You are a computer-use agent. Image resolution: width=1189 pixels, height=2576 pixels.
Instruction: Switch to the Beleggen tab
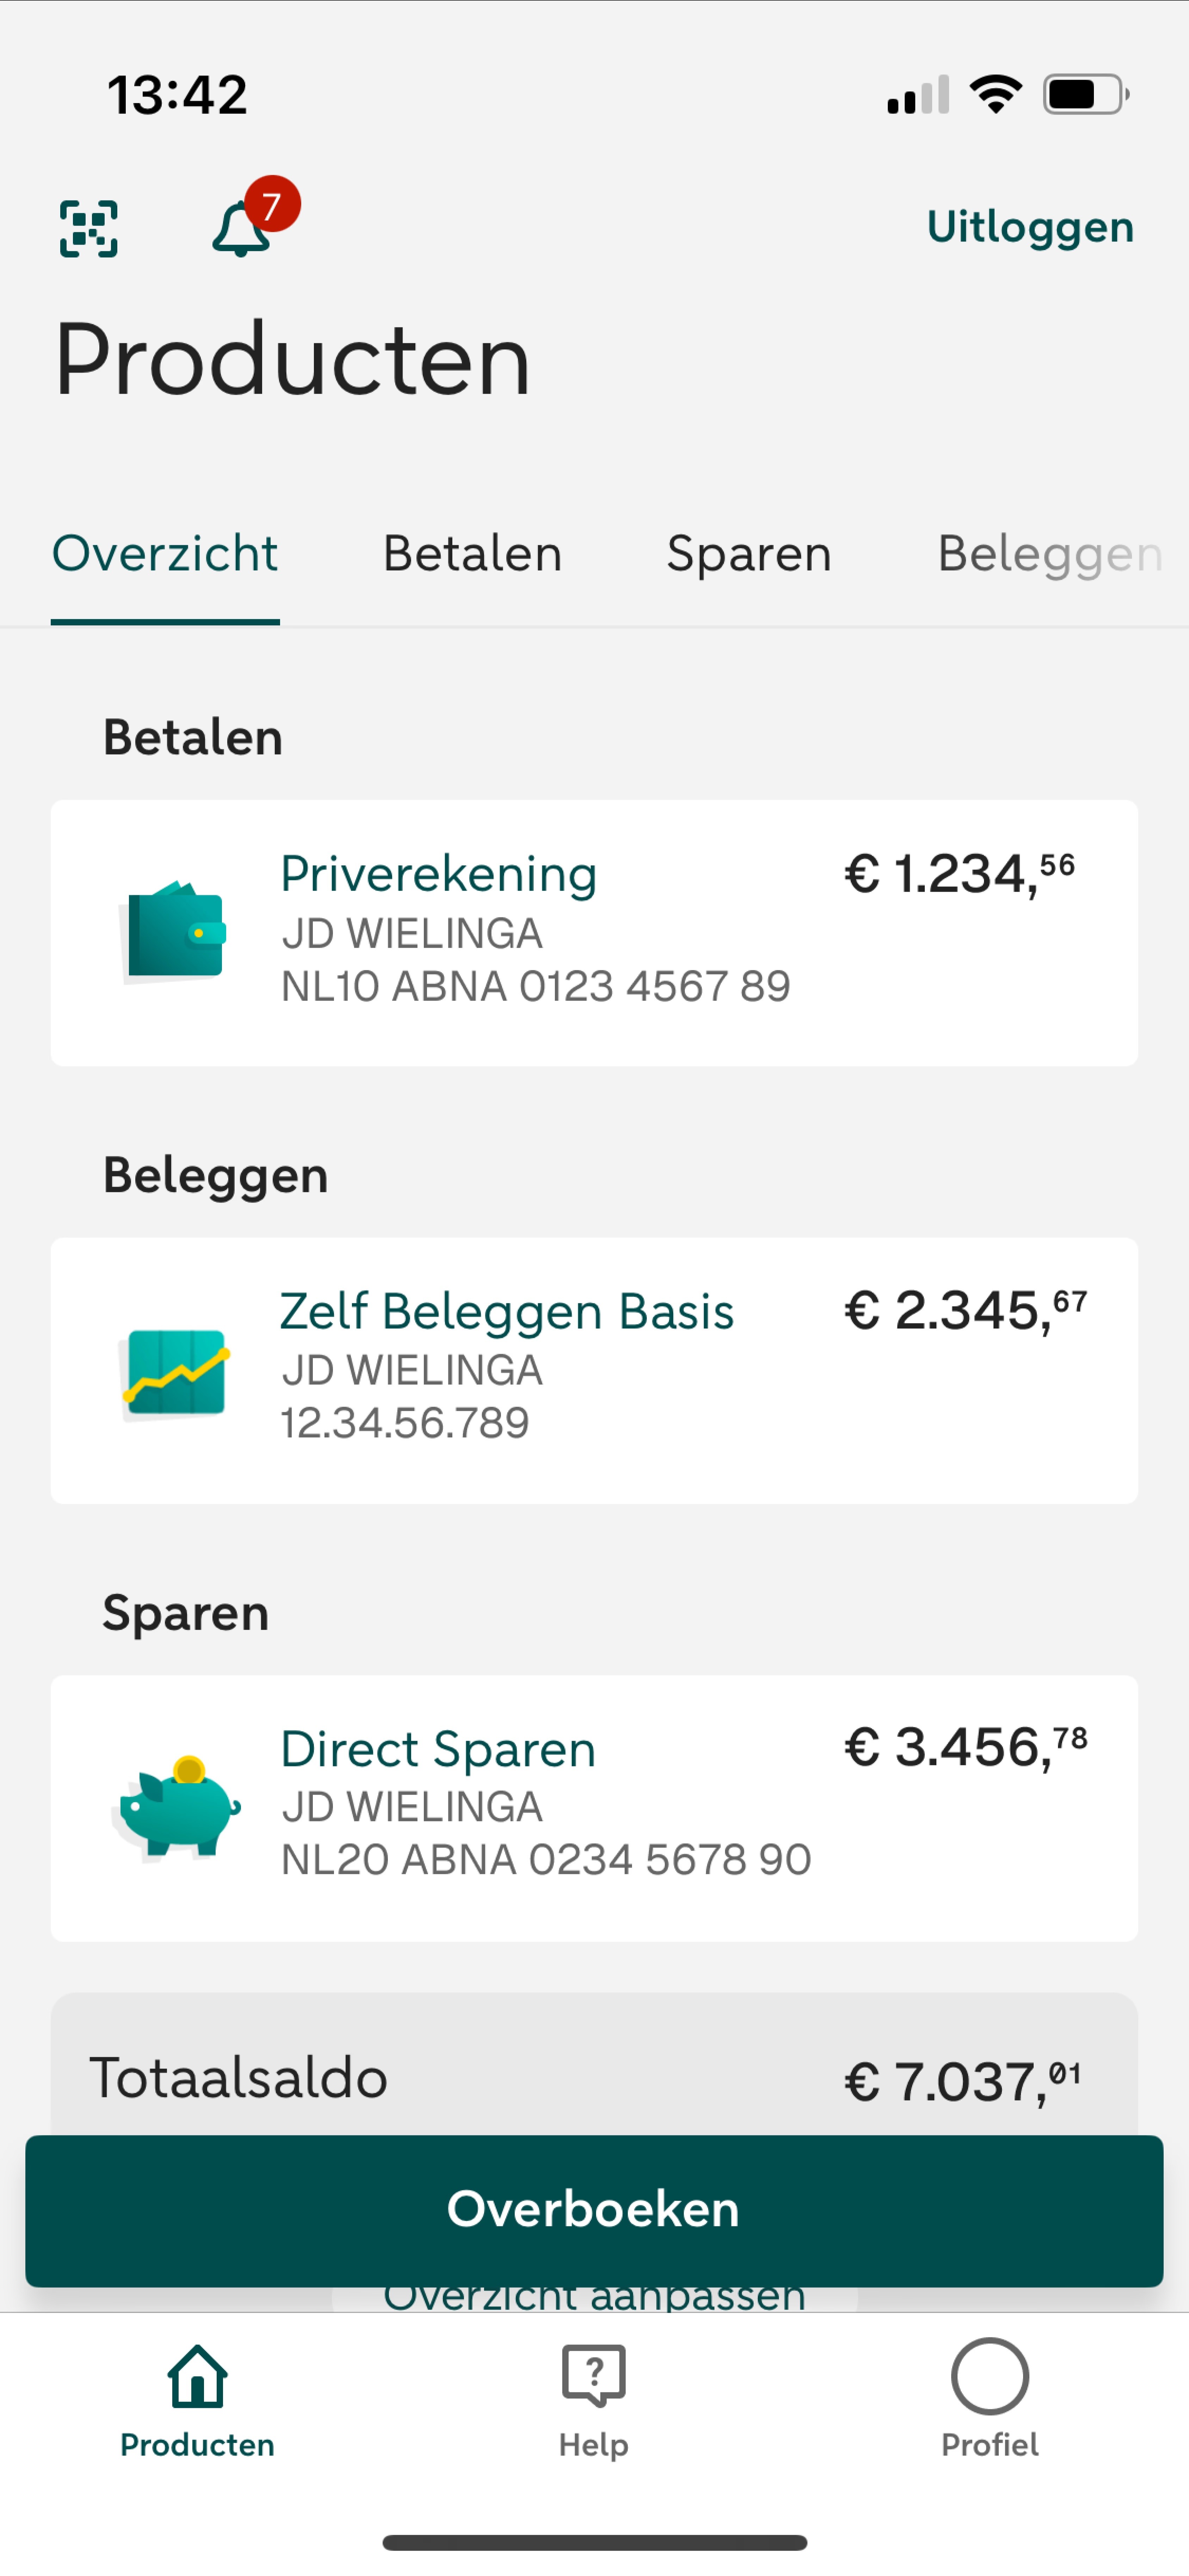tap(1050, 553)
